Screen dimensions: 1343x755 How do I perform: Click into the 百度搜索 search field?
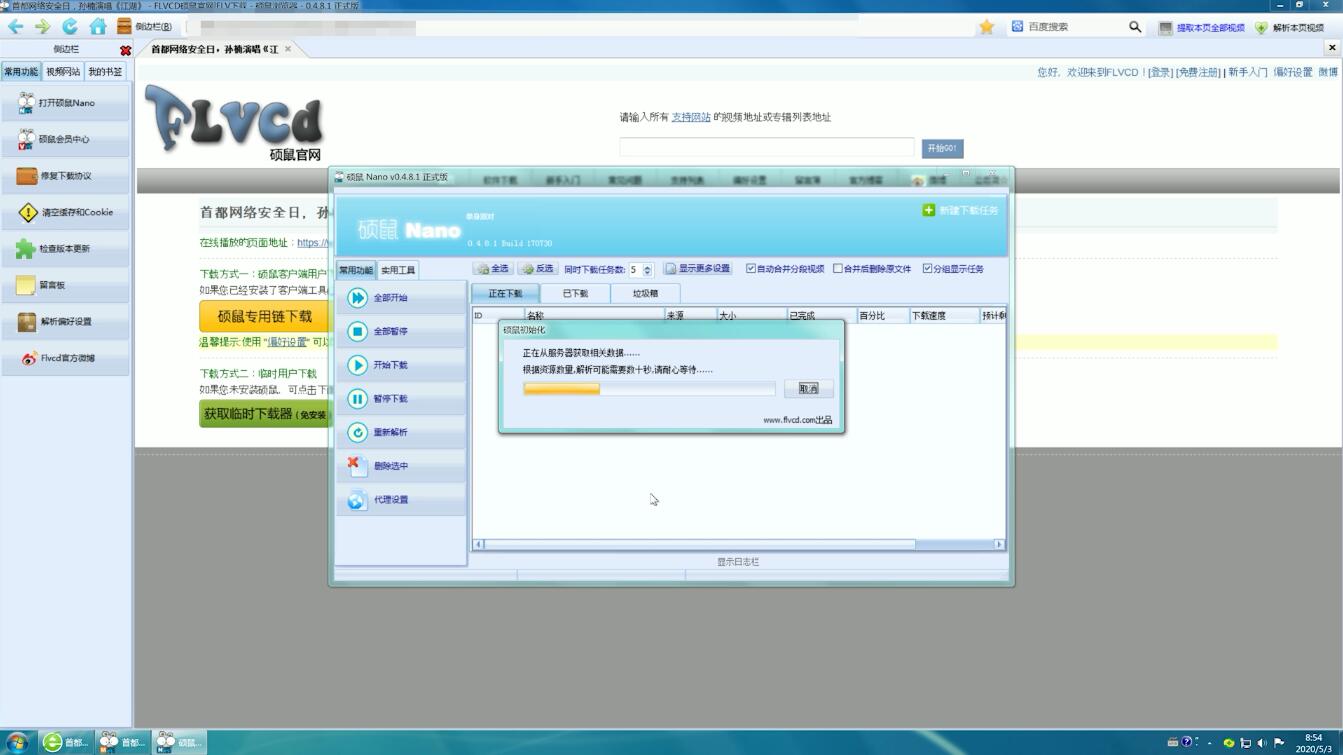[1075, 27]
